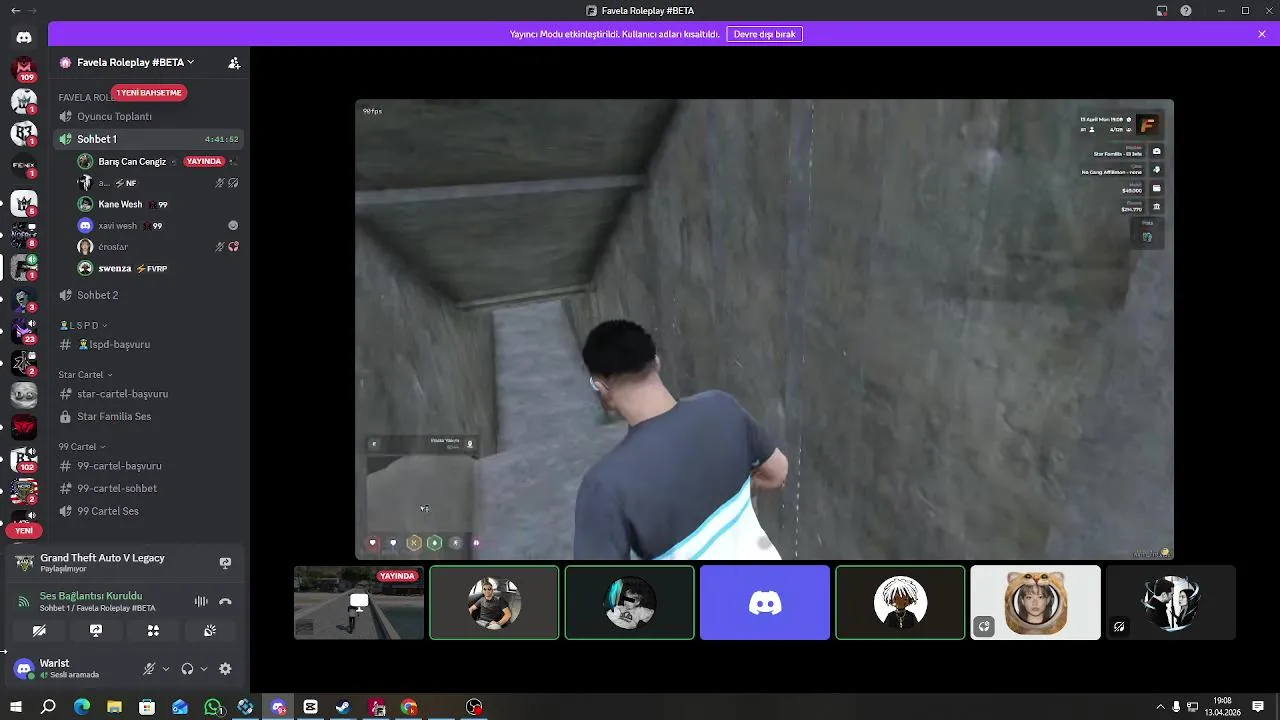Disconnect from the voice call

pos(225,601)
